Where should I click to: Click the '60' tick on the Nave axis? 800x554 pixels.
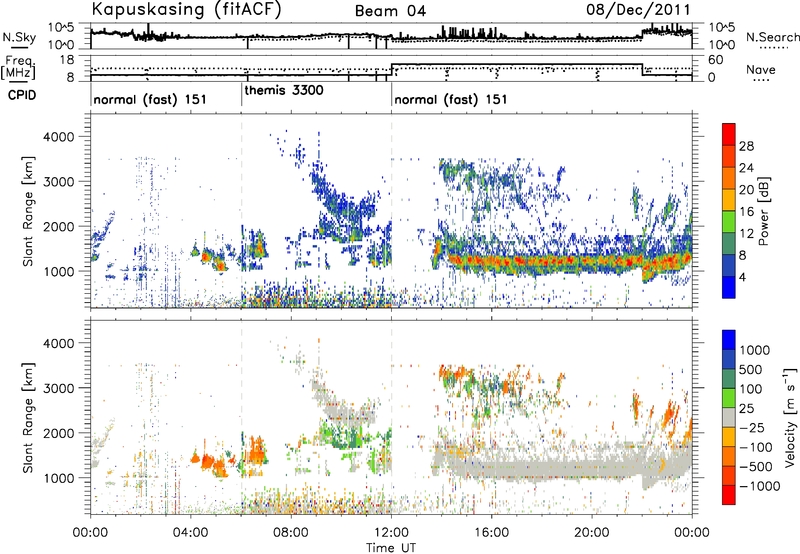715,60
